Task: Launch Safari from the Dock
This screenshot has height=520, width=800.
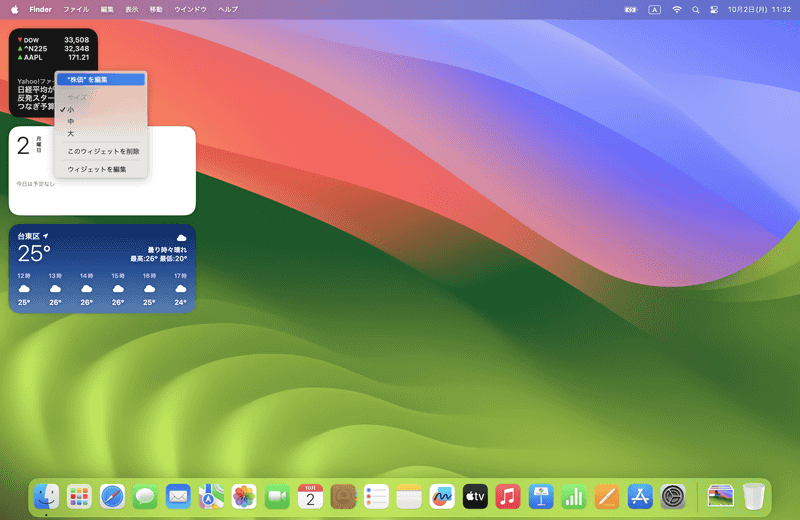Action: (112, 497)
